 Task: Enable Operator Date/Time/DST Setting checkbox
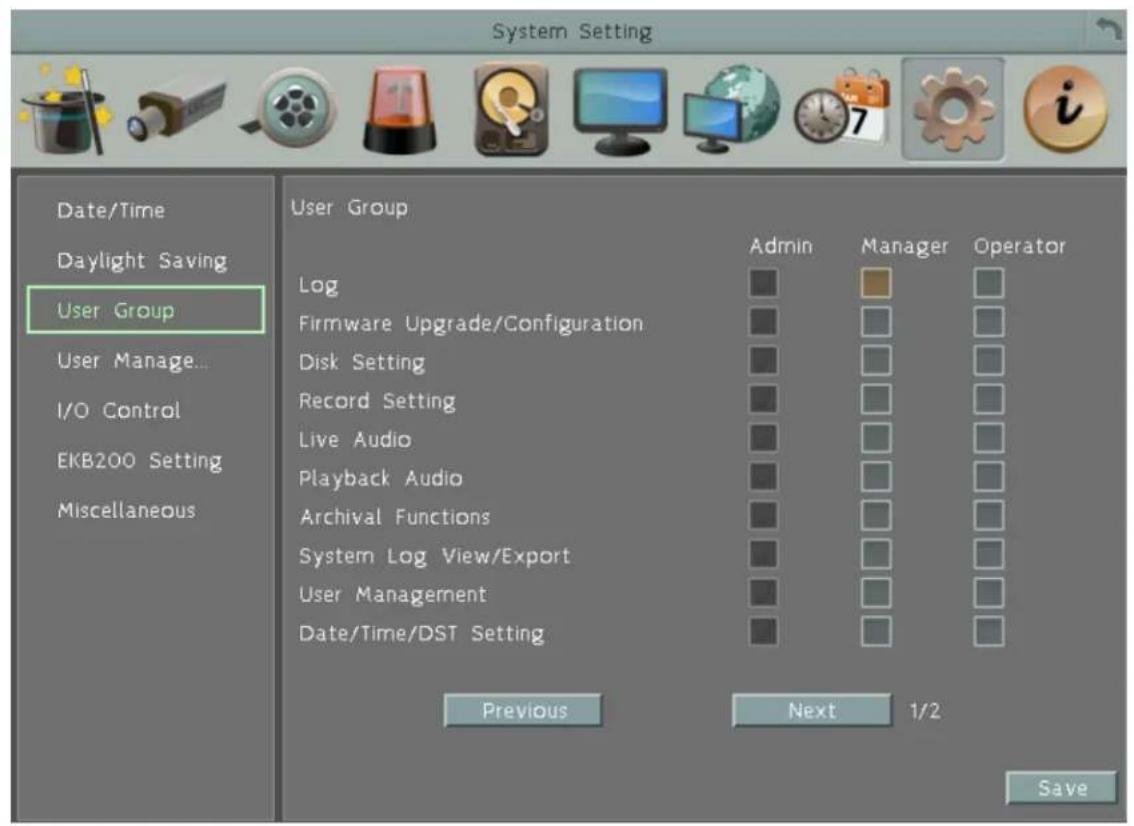coord(989,632)
